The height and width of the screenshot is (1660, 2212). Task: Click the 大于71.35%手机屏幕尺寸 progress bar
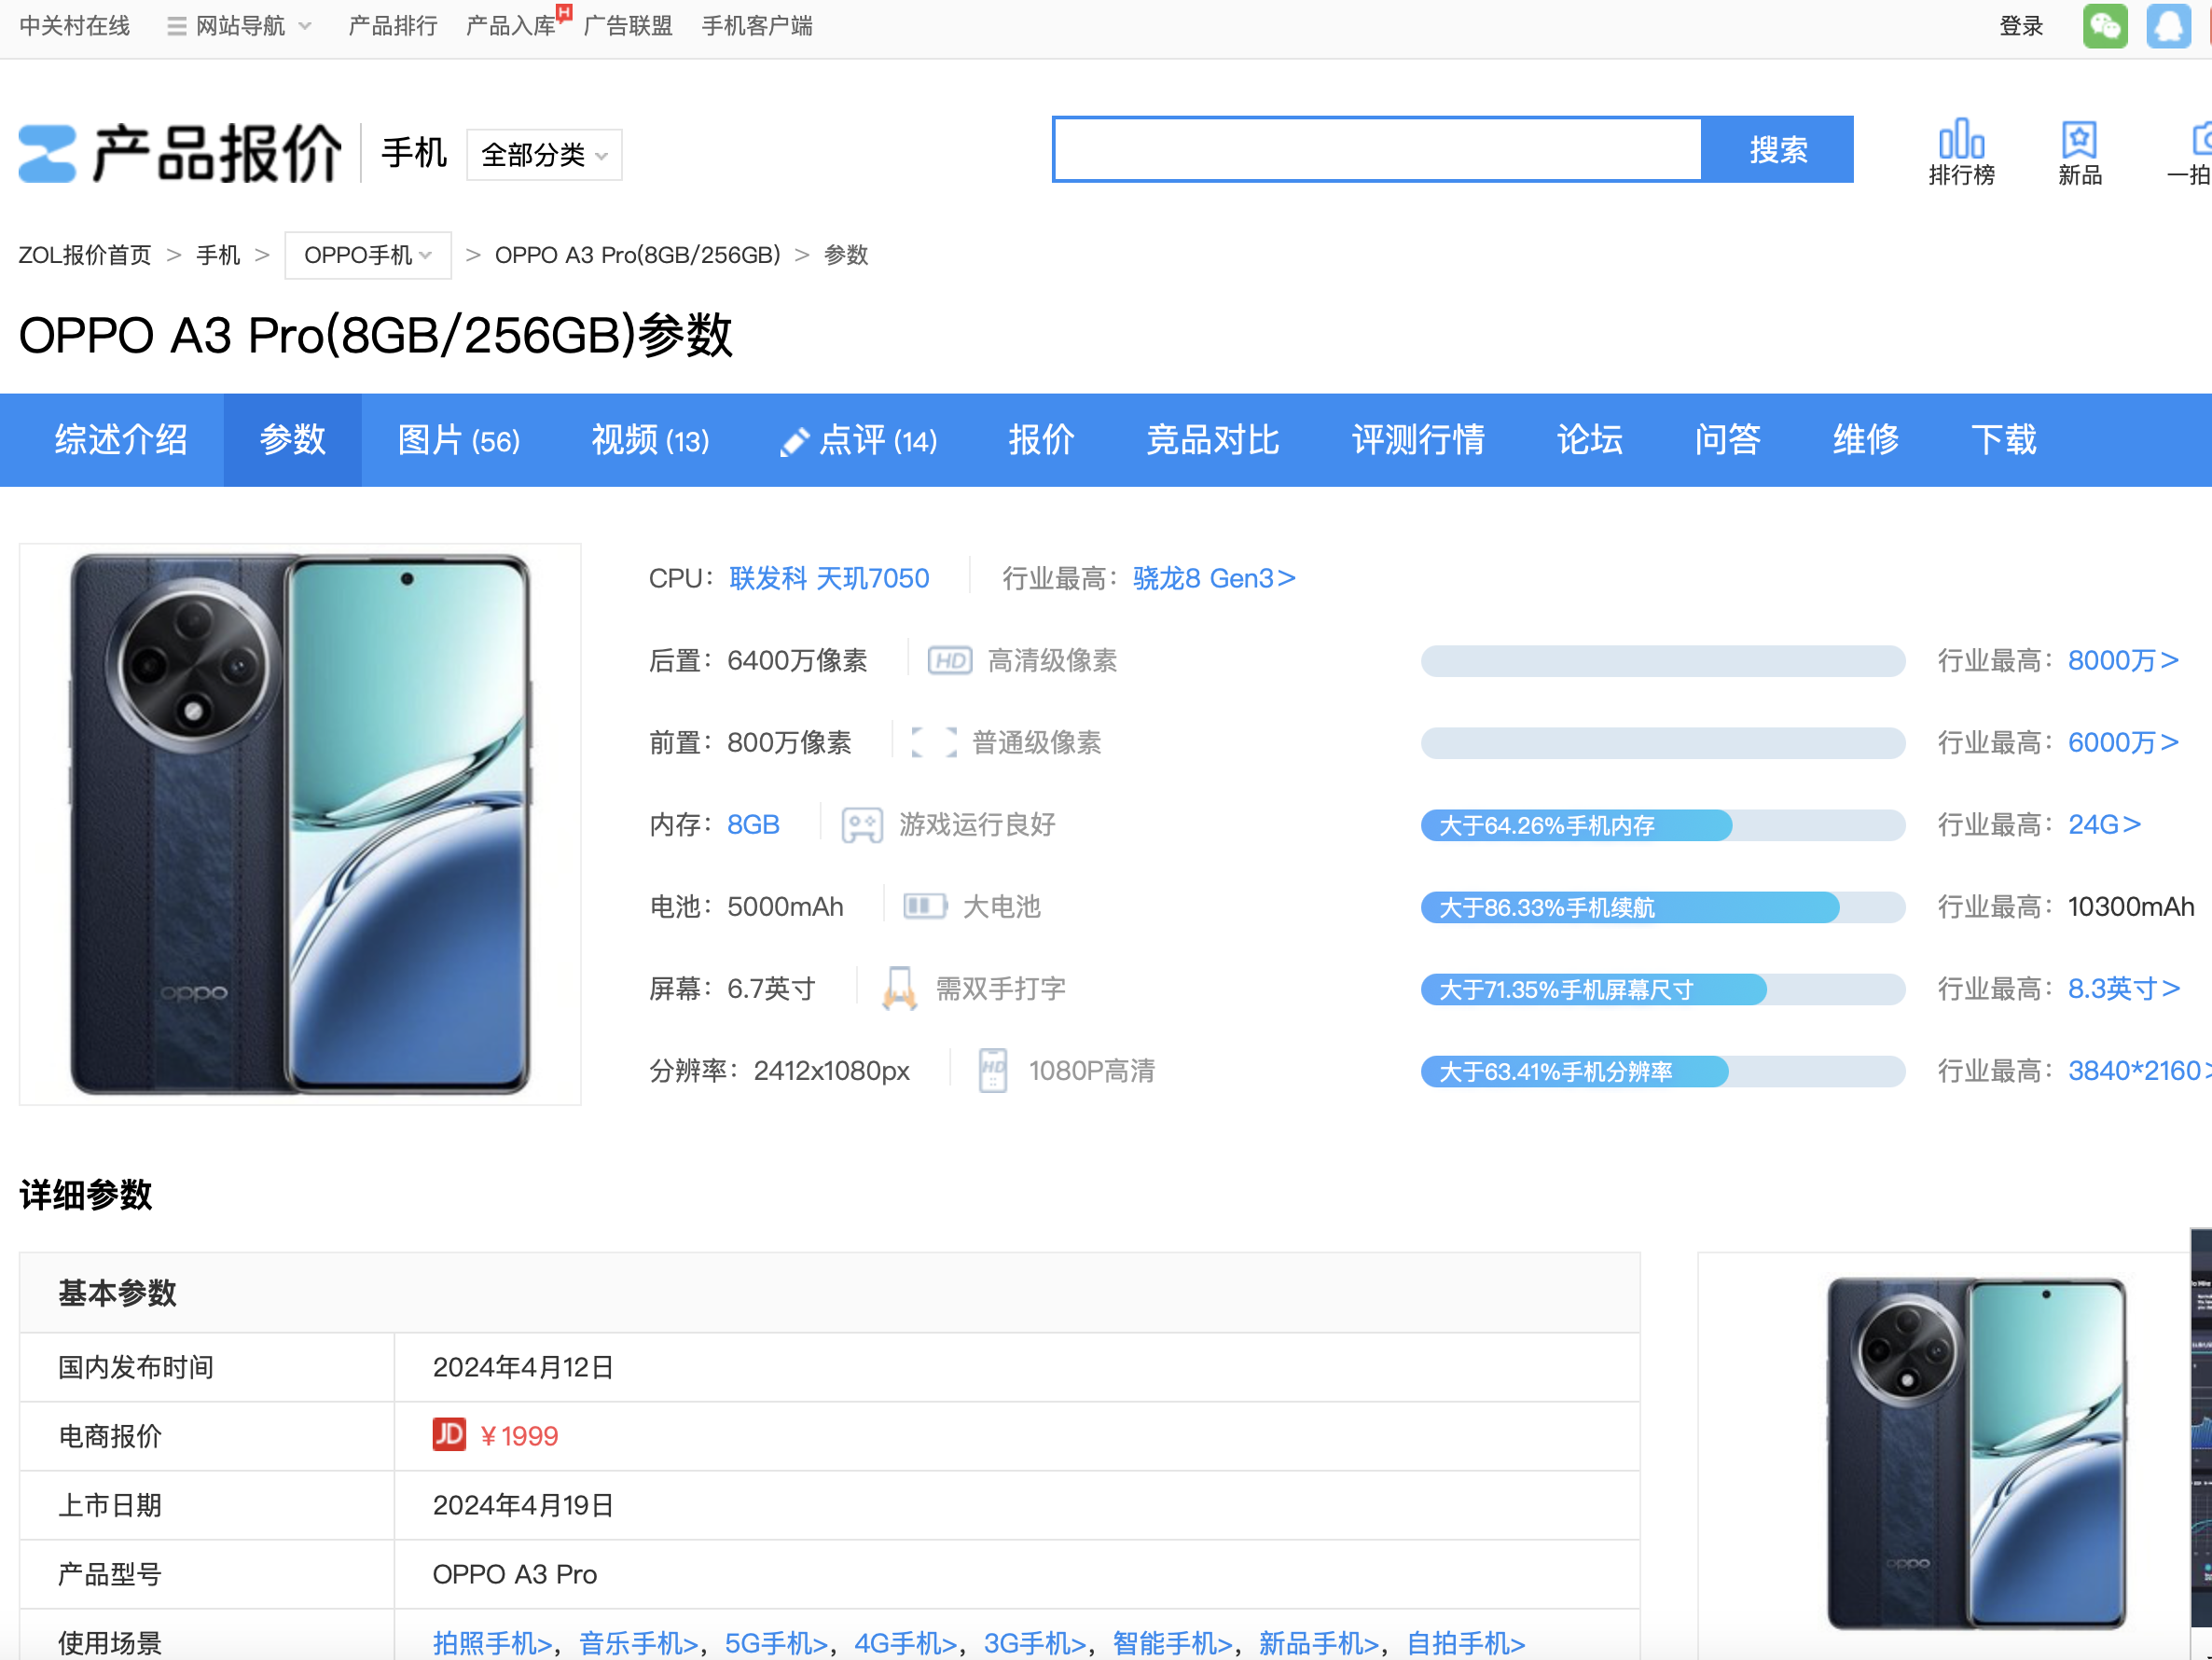[x=1662, y=990]
